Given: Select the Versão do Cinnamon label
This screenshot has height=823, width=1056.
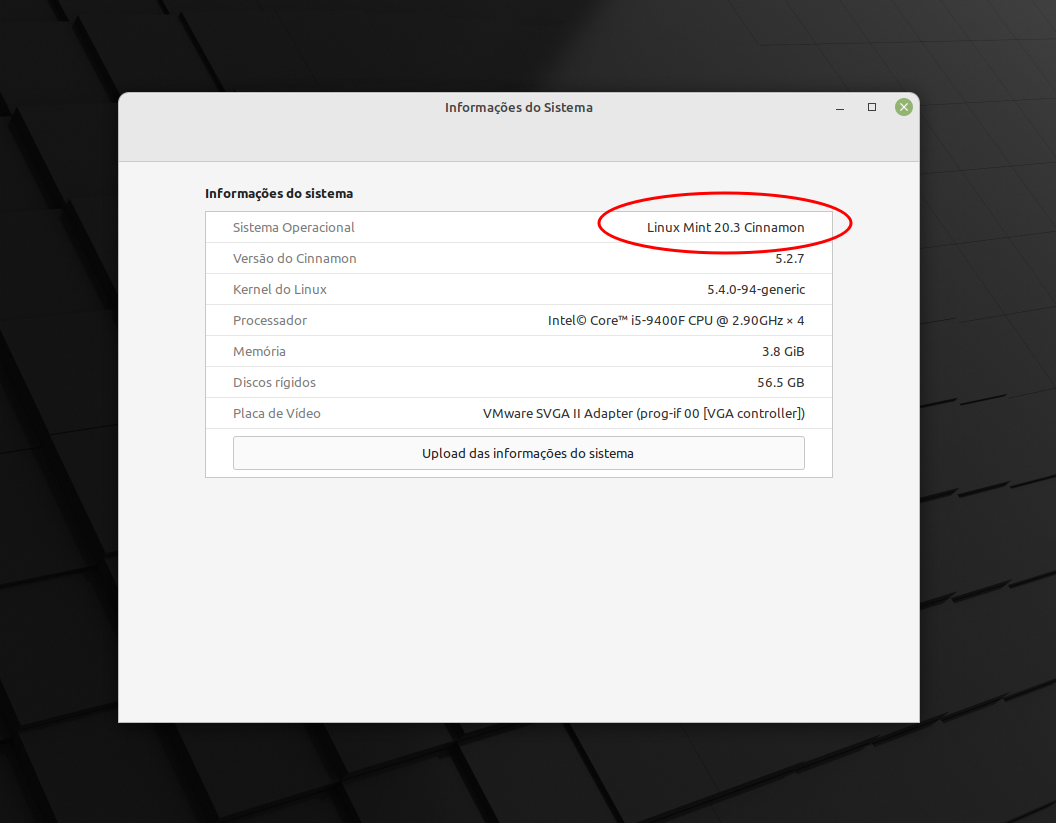Looking at the screenshot, I should [294, 258].
